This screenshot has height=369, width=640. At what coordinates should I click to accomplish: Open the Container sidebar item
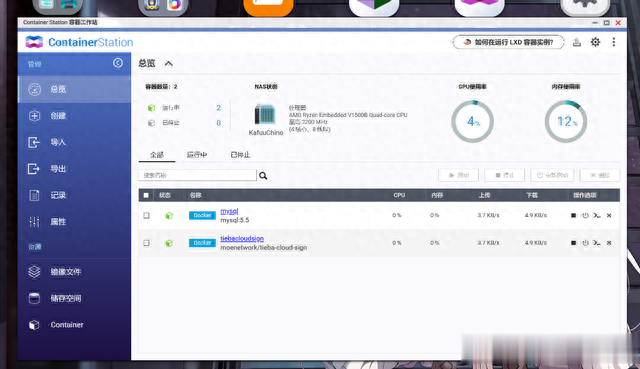74,325
